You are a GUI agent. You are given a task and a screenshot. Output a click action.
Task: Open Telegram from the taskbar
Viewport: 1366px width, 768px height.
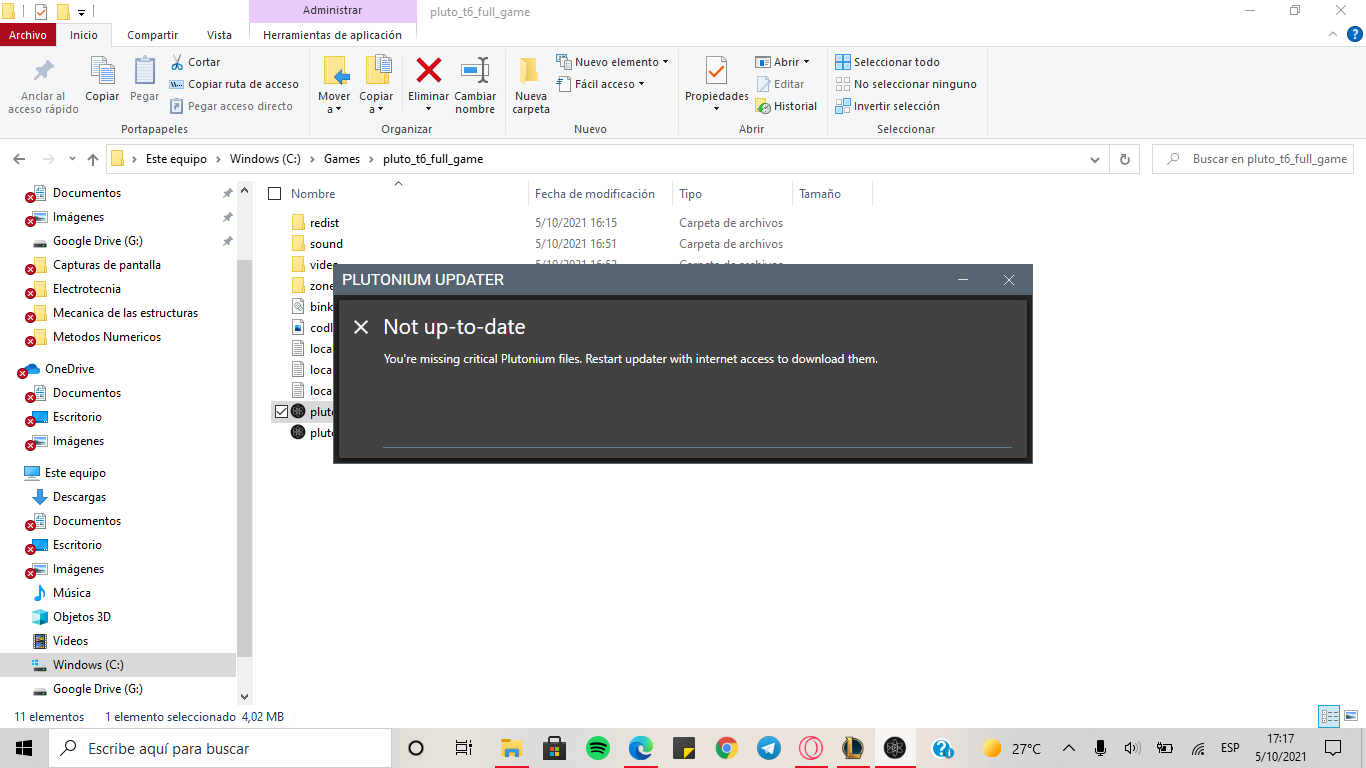click(768, 748)
